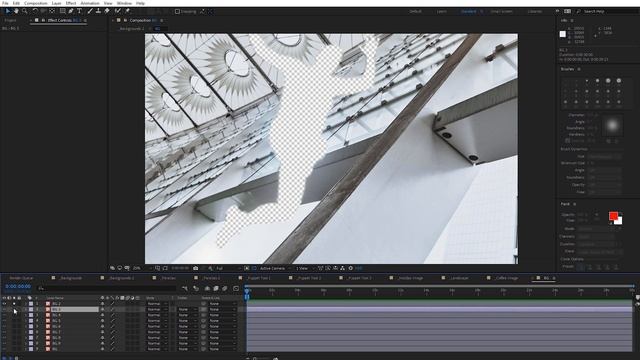The image size is (640, 360).
Task: Toggle visibility eye for layer 4
Action: pos(4,321)
